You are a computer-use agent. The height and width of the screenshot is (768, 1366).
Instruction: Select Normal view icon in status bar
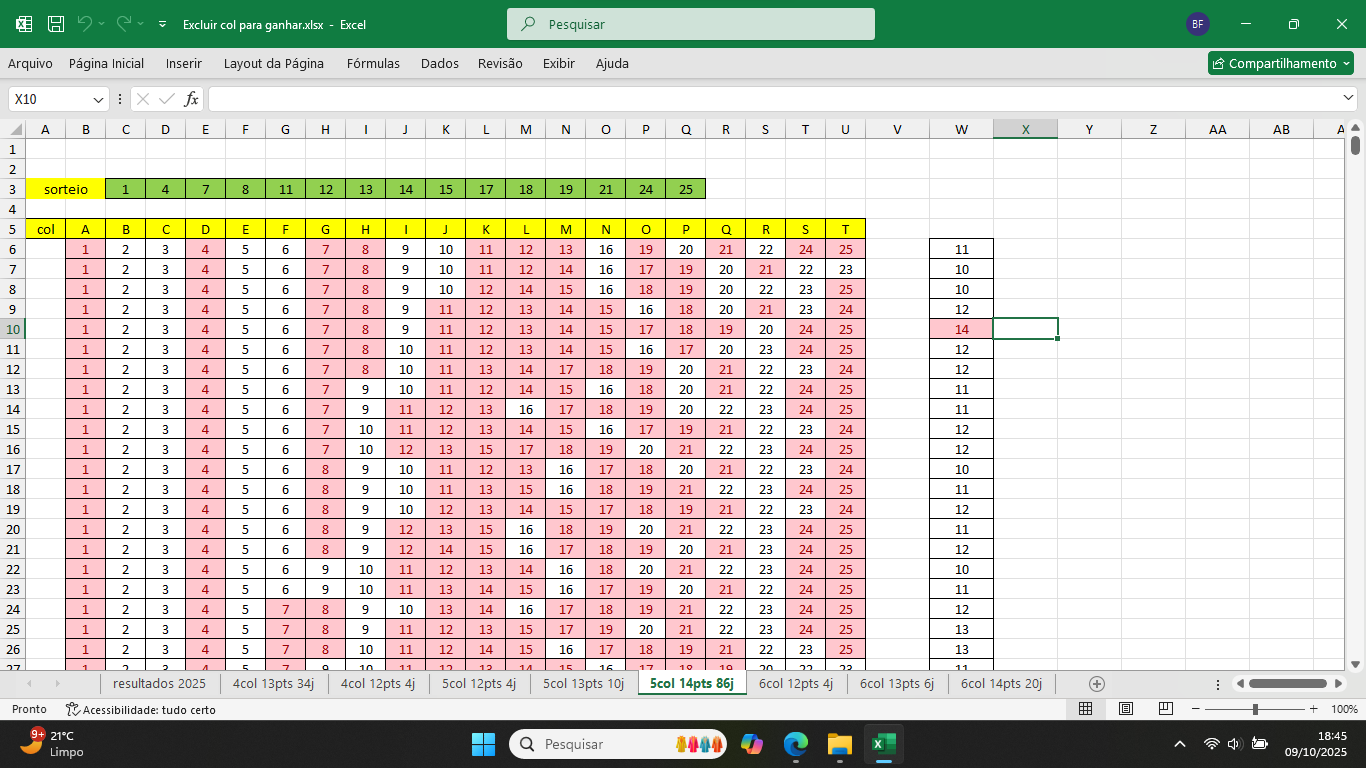click(1085, 709)
